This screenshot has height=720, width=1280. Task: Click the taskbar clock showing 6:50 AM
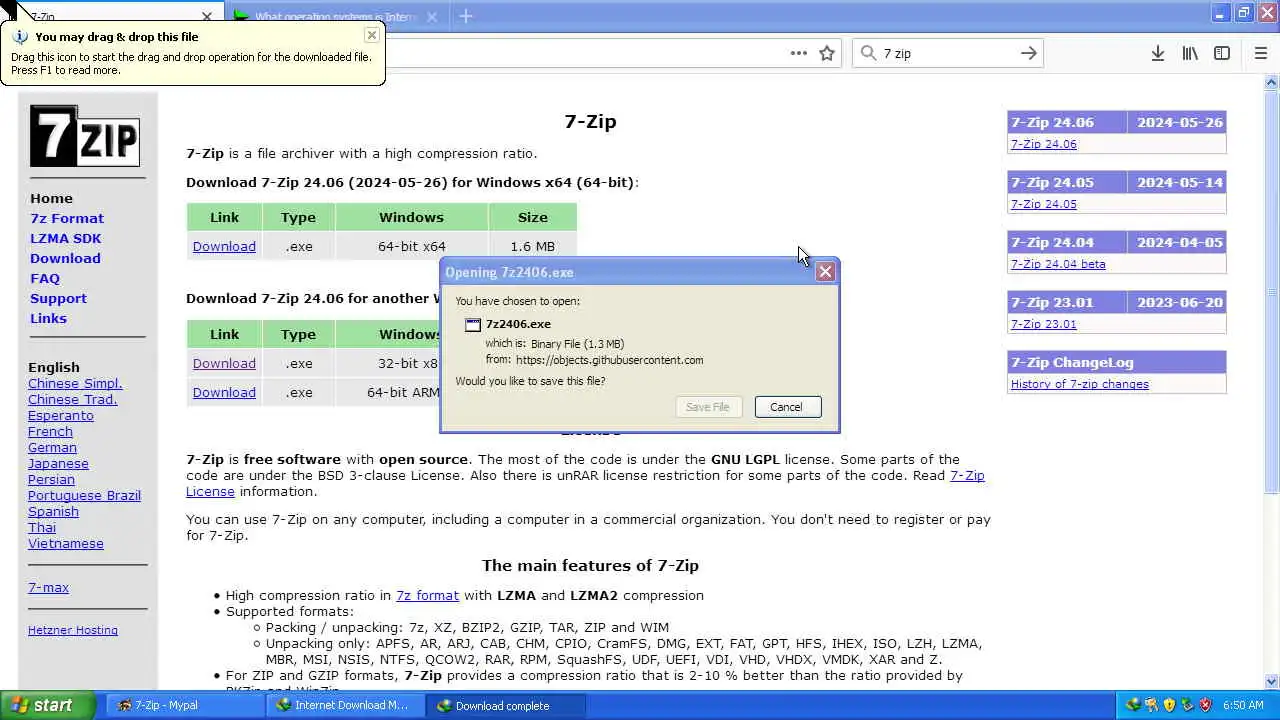click(1243, 705)
